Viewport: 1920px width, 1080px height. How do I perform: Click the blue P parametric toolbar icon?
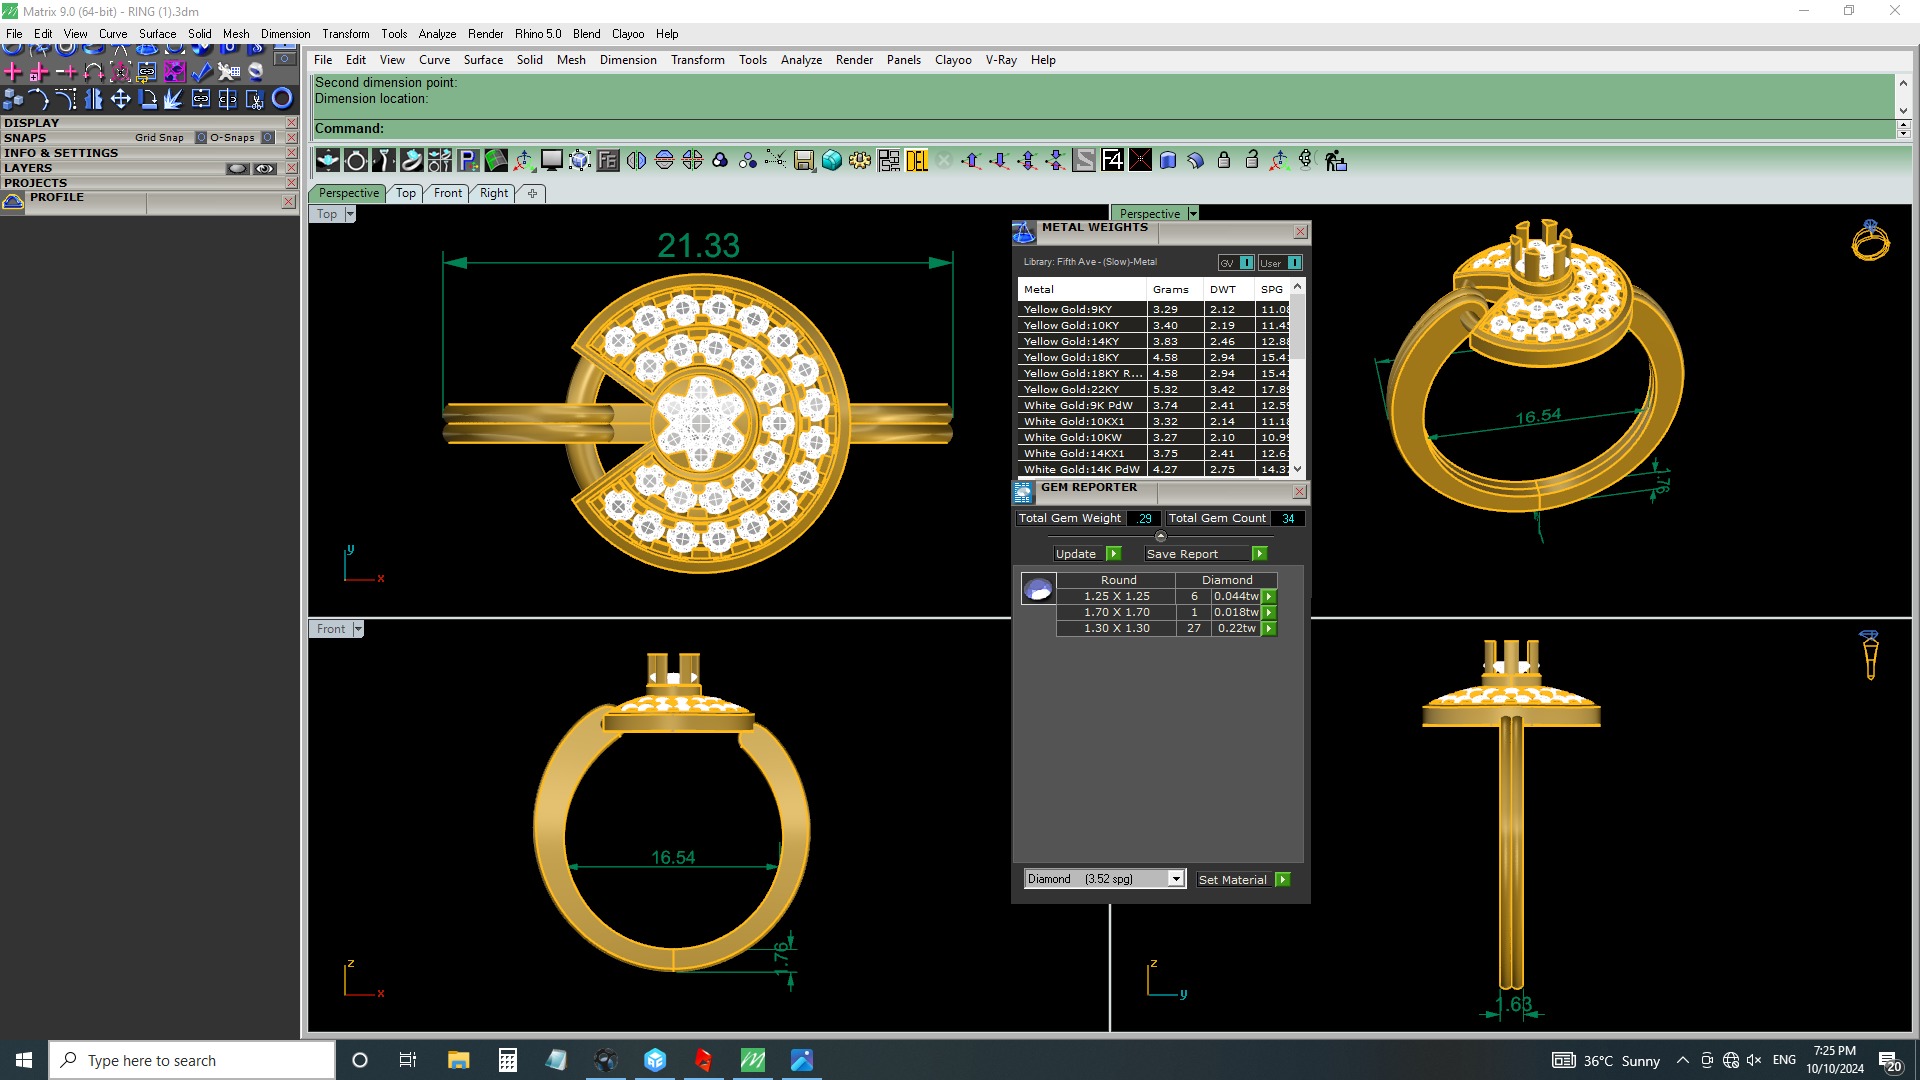(468, 160)
